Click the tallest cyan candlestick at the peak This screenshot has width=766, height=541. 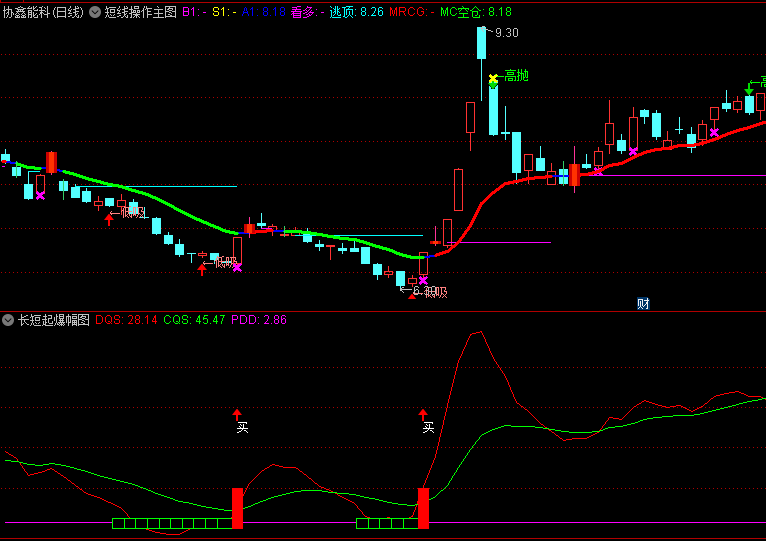(482, 45)
